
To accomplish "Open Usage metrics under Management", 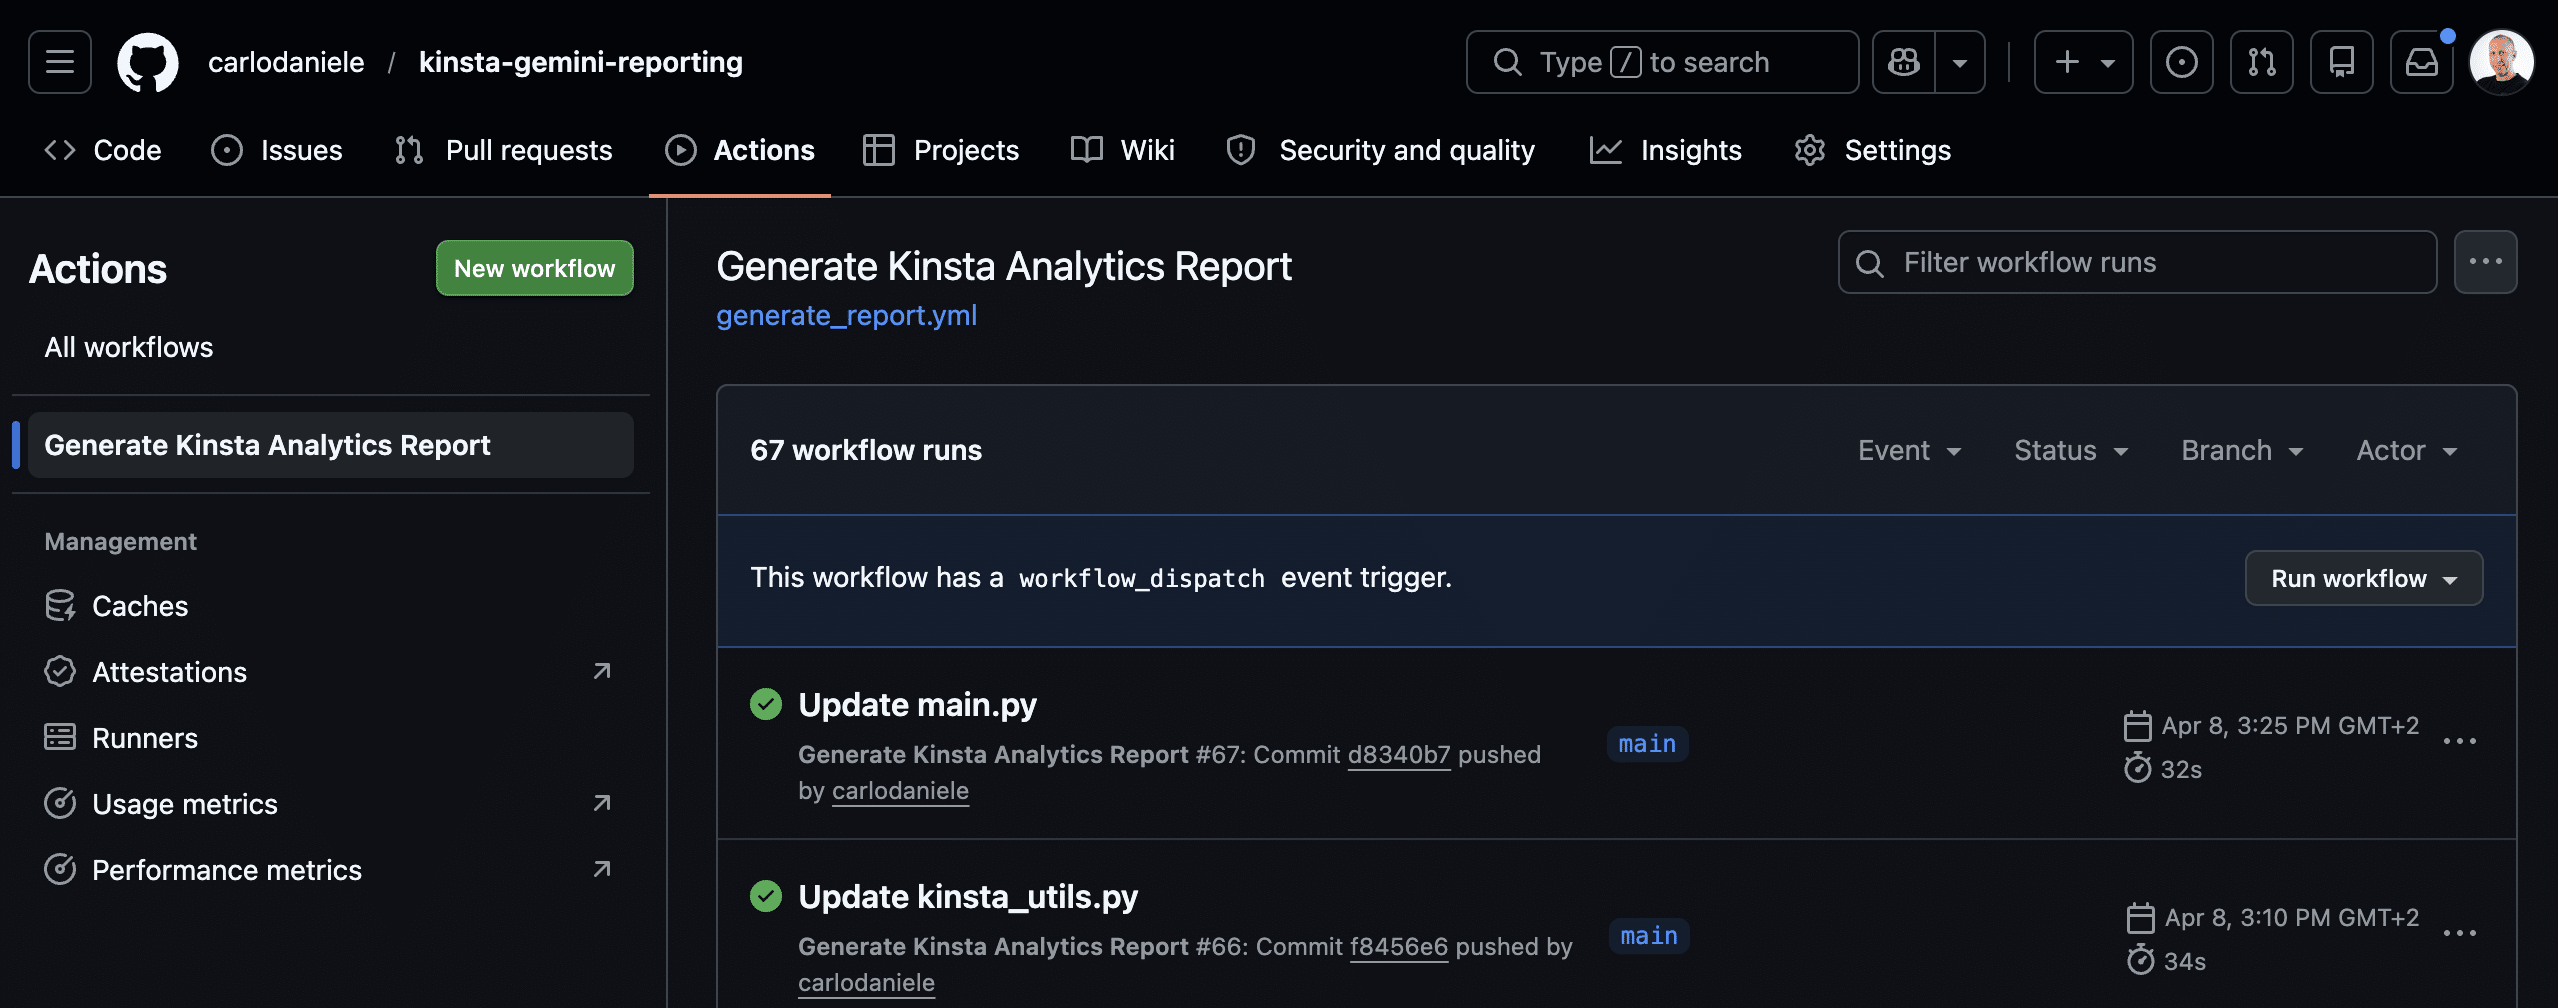I will (331, 804).
